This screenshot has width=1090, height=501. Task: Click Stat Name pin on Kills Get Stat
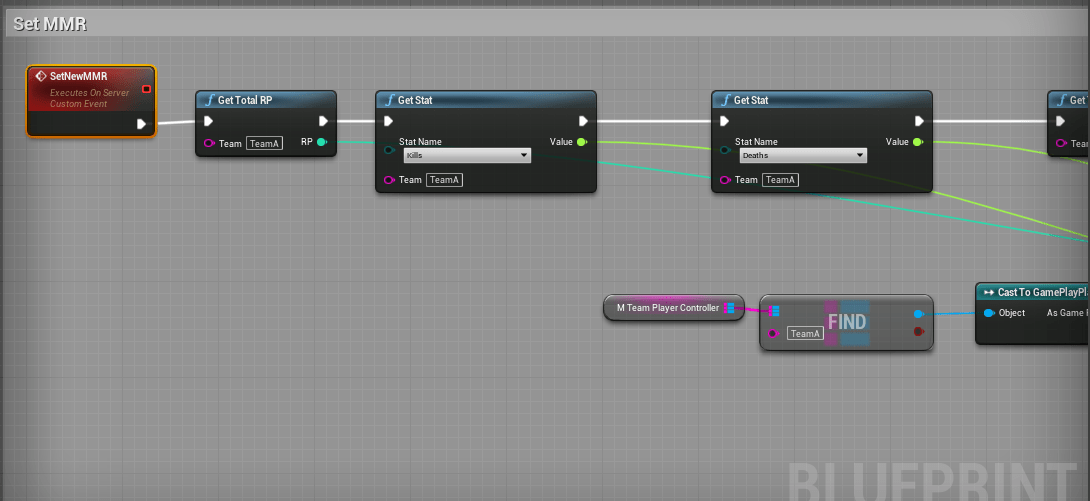(389, 150)
